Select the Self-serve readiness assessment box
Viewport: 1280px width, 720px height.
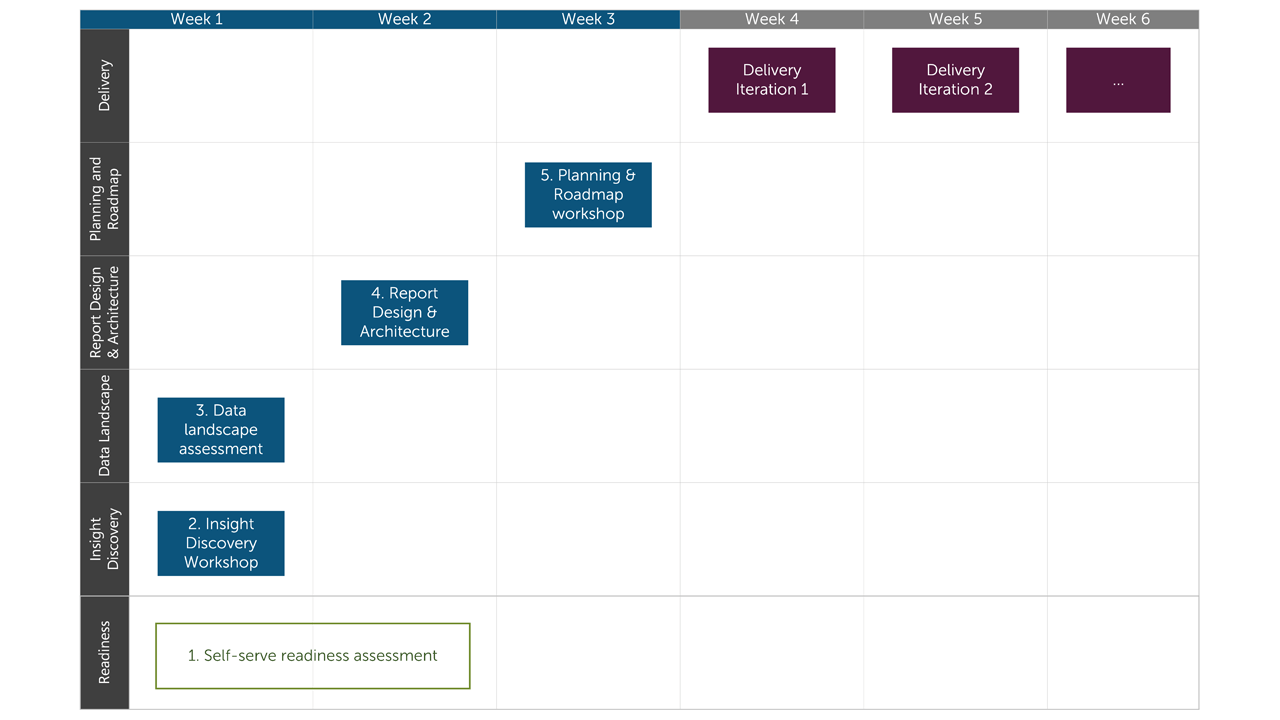[x=313, y=656]
